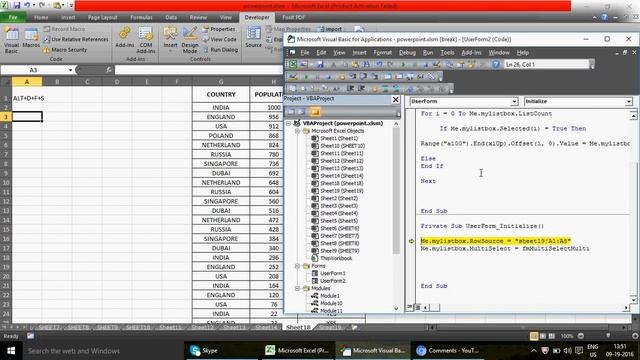Click the Design Mode icon in VBA Standard toolbar

[436, 64]
